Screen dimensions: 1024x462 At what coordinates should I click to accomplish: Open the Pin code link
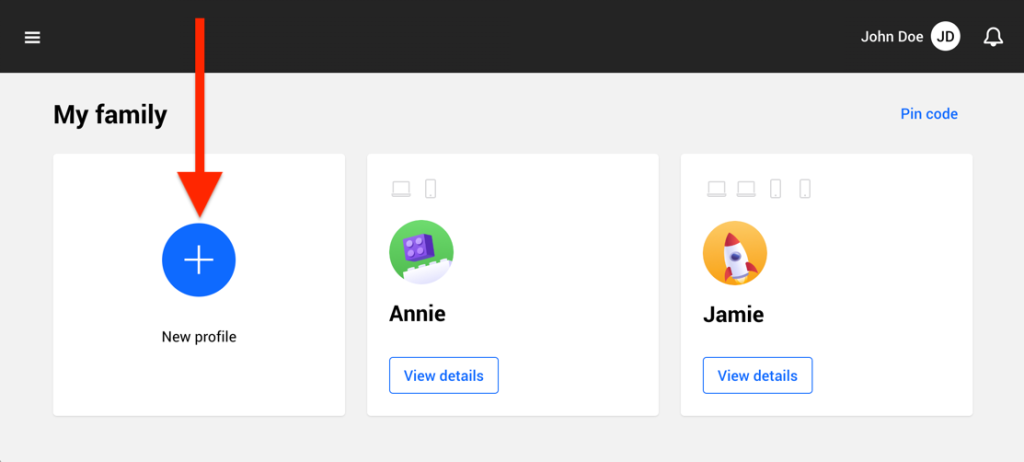pos(929,114)
